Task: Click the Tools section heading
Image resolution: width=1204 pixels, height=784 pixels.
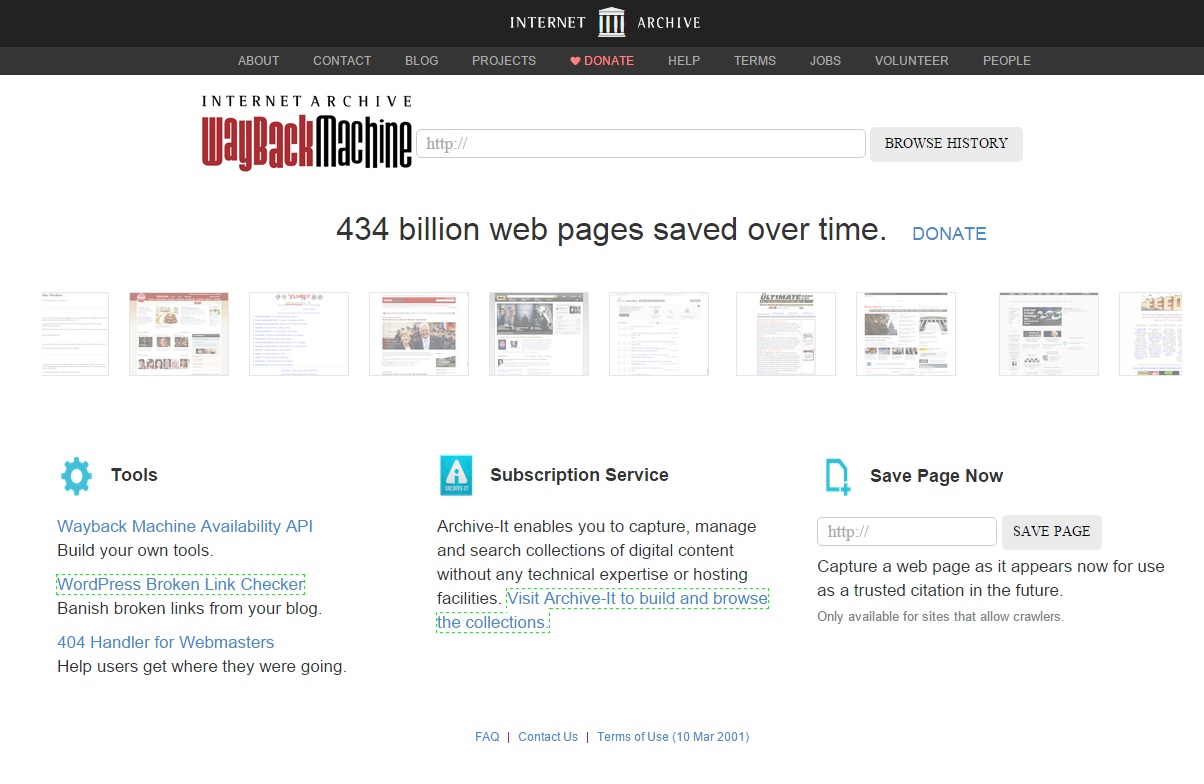Action: tap(134, 475)
